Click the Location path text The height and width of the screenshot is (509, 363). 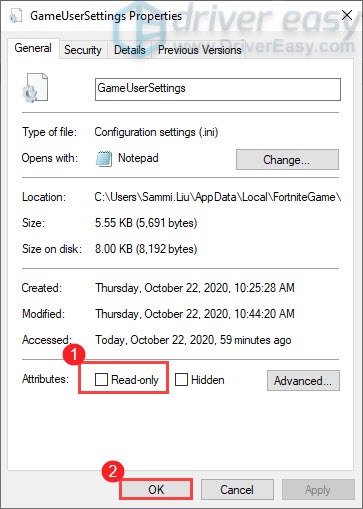pyautogui.click(x=218, y=197)
